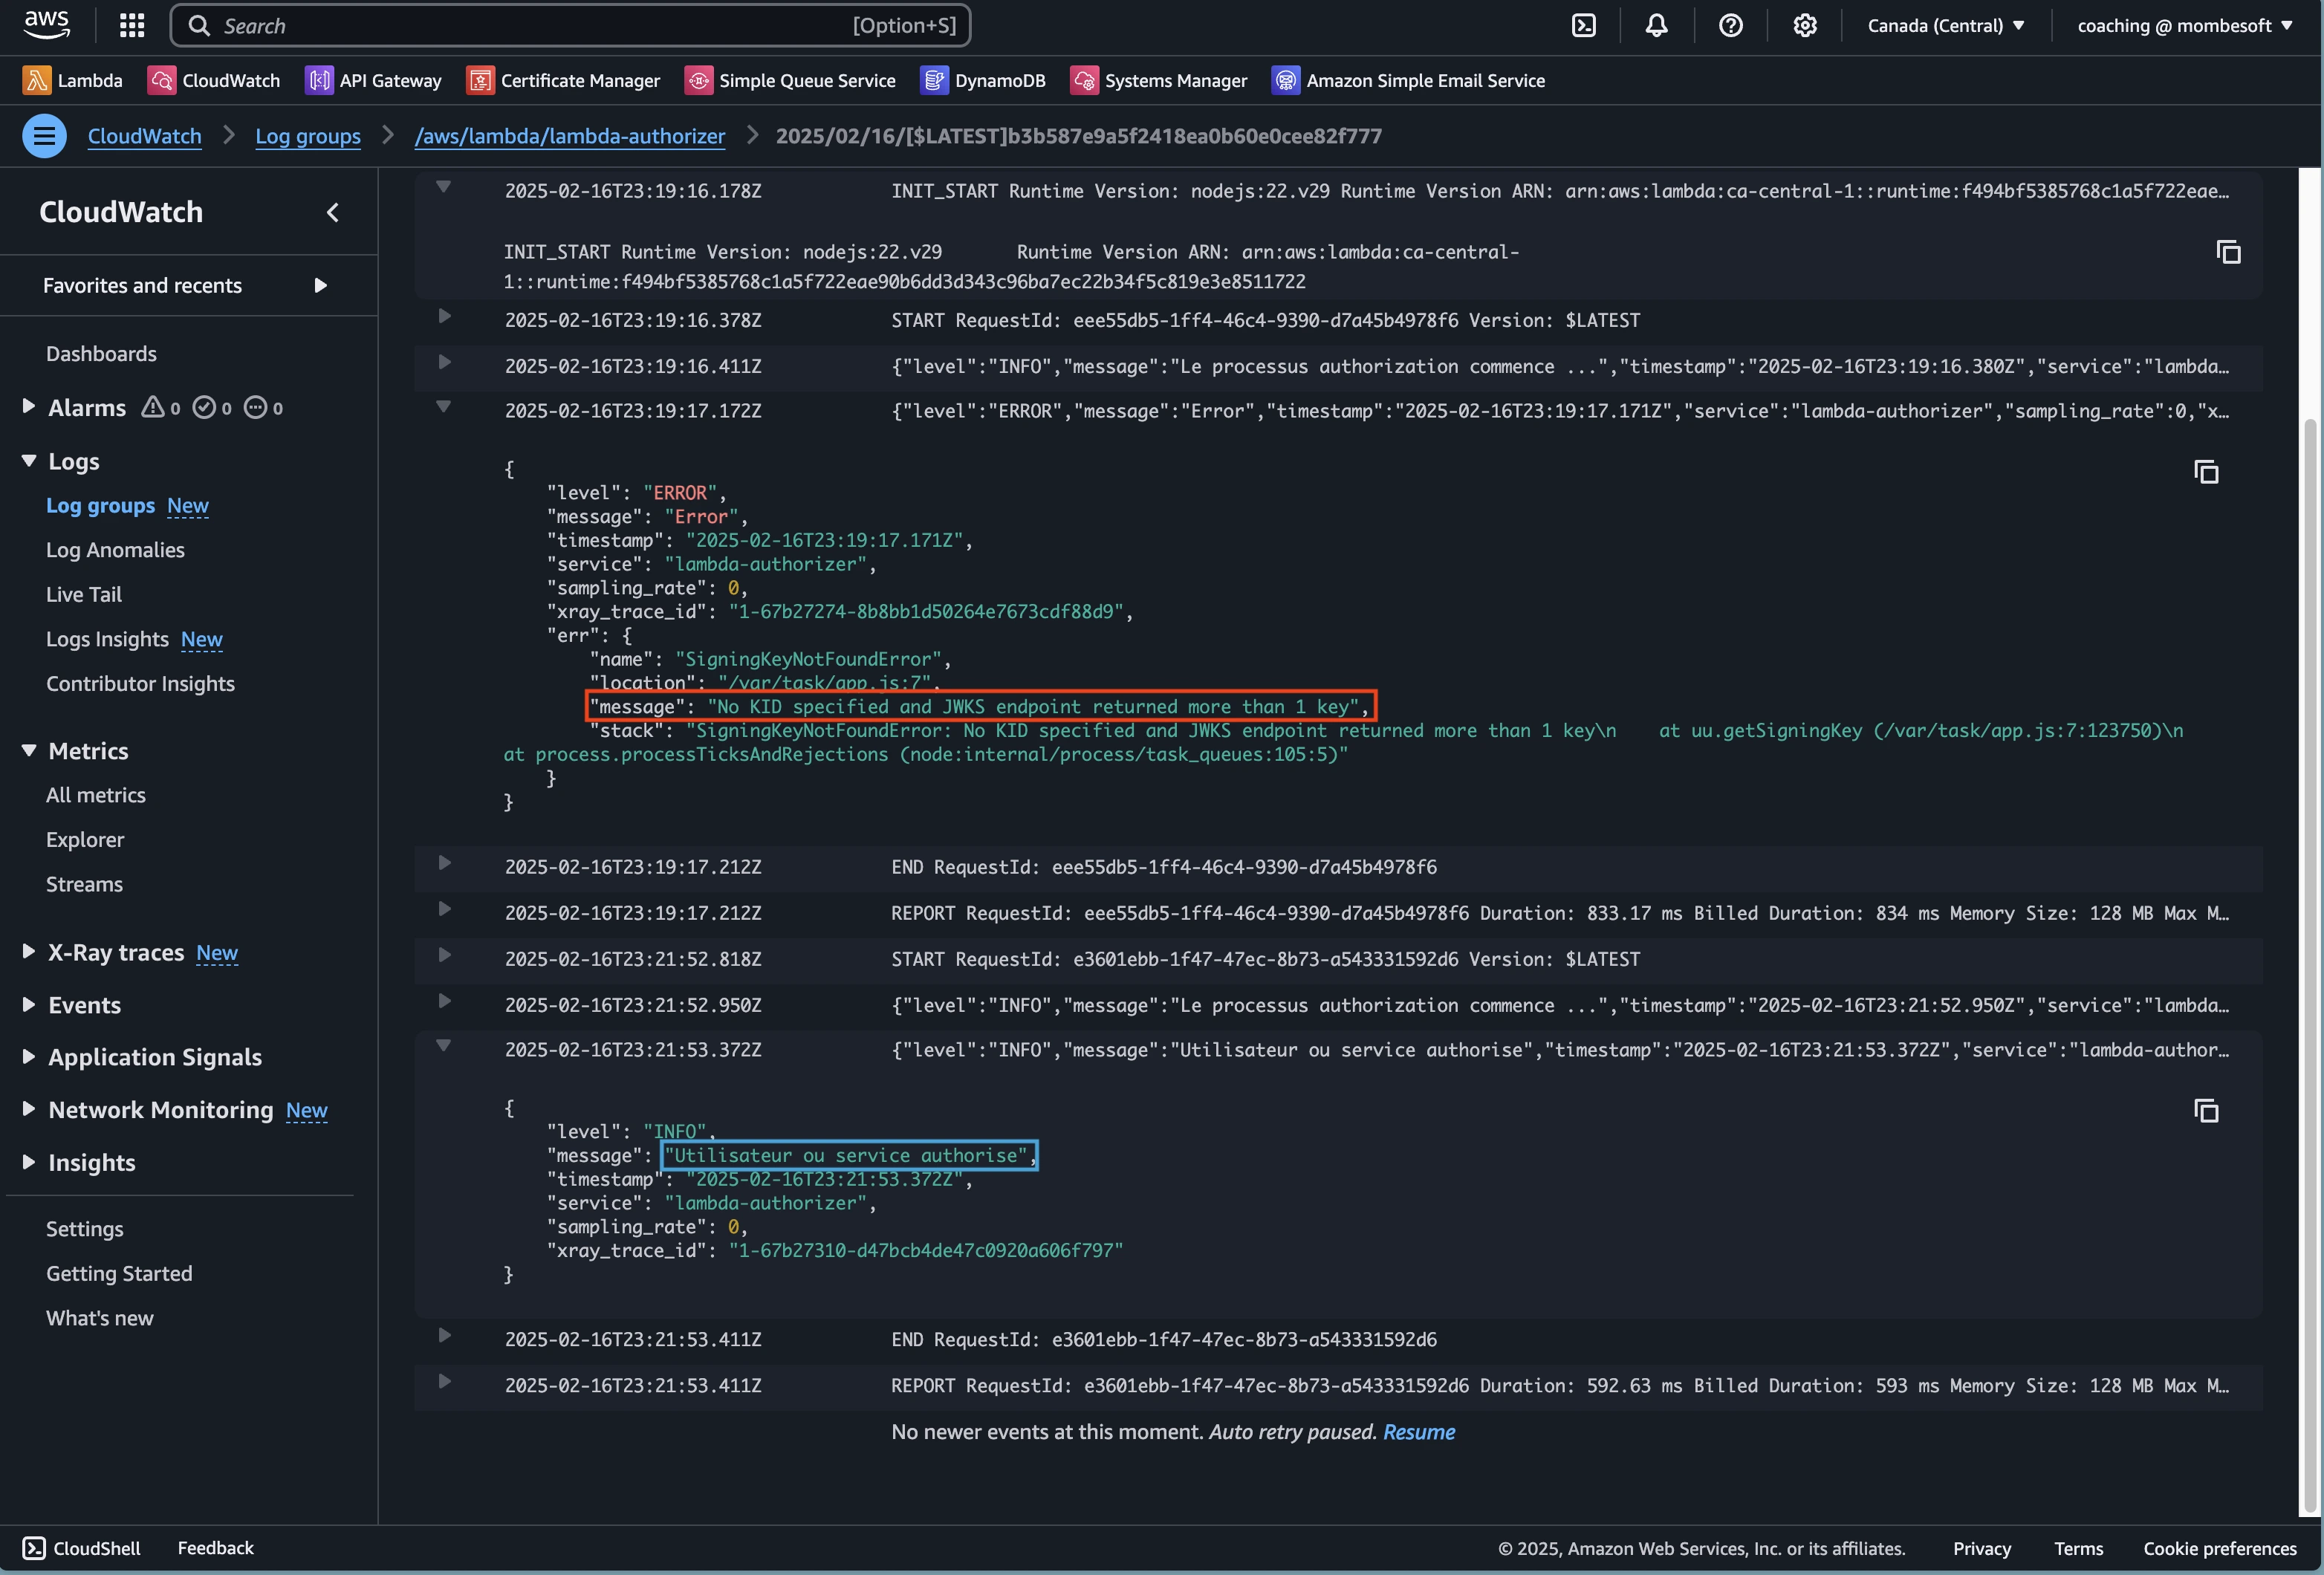Expand the Insights section
Screen dimensions: 2324x1575
(x=28, y=1162)
